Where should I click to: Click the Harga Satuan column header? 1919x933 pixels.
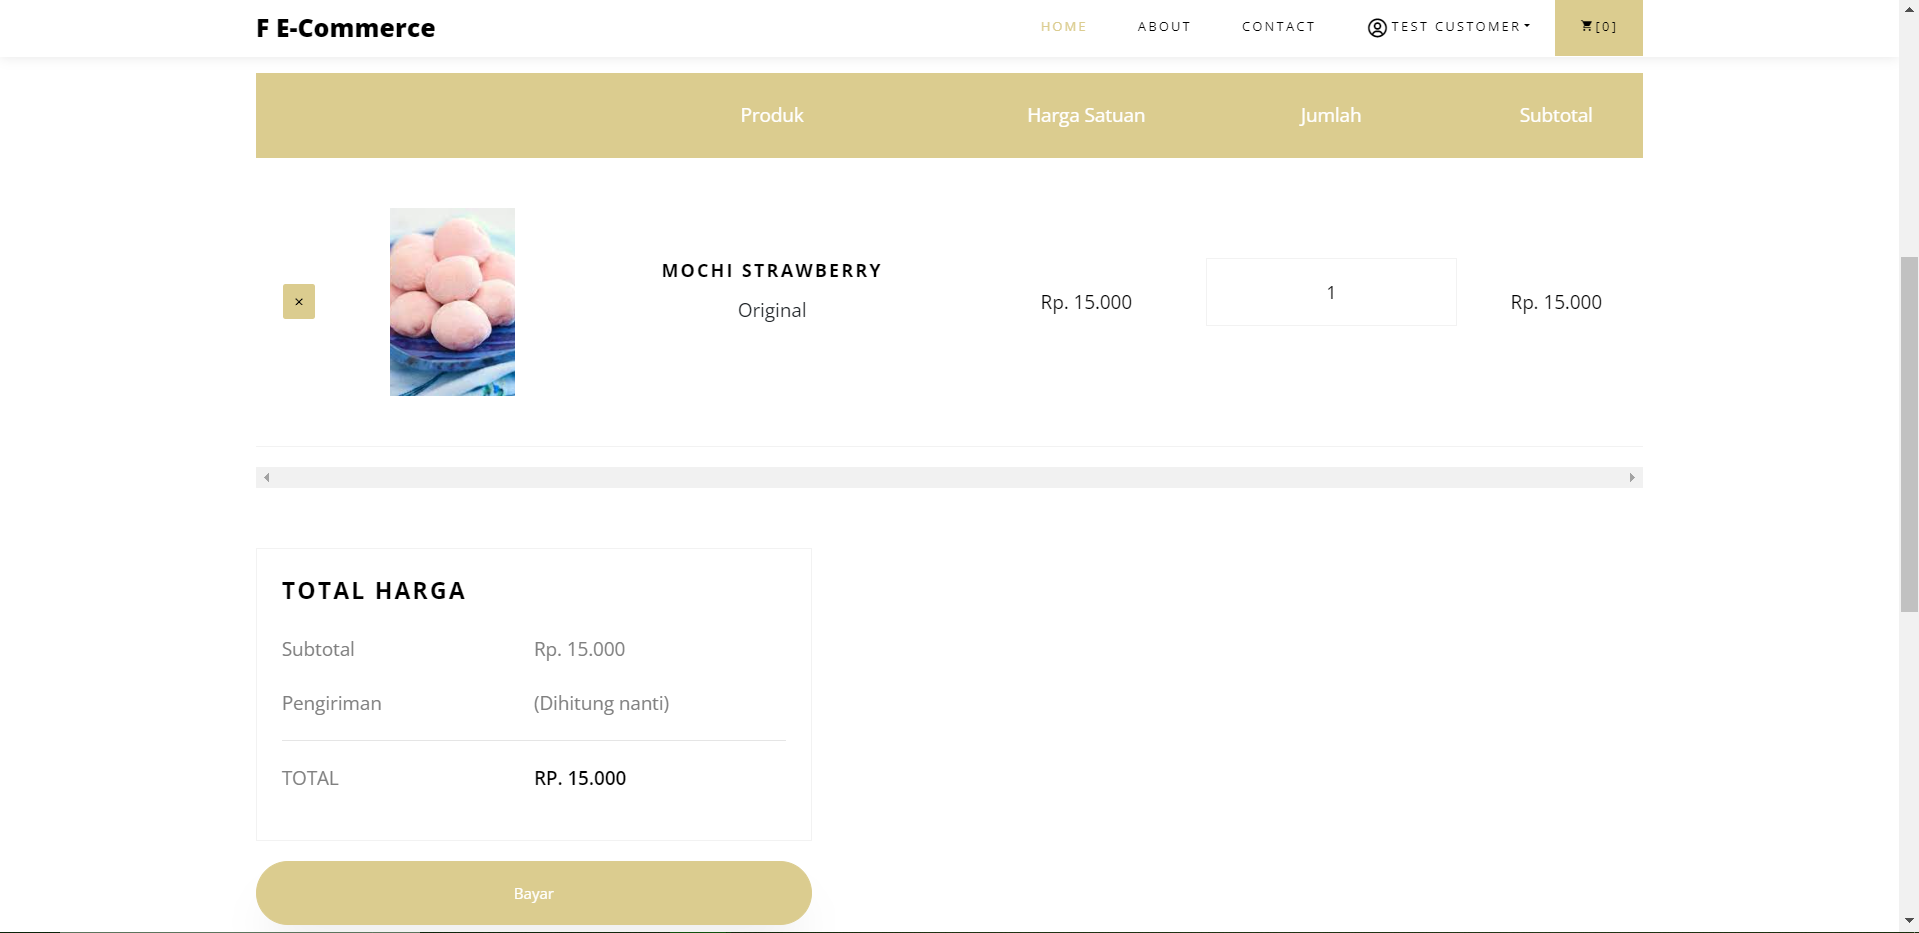(x=1085, y=115)
